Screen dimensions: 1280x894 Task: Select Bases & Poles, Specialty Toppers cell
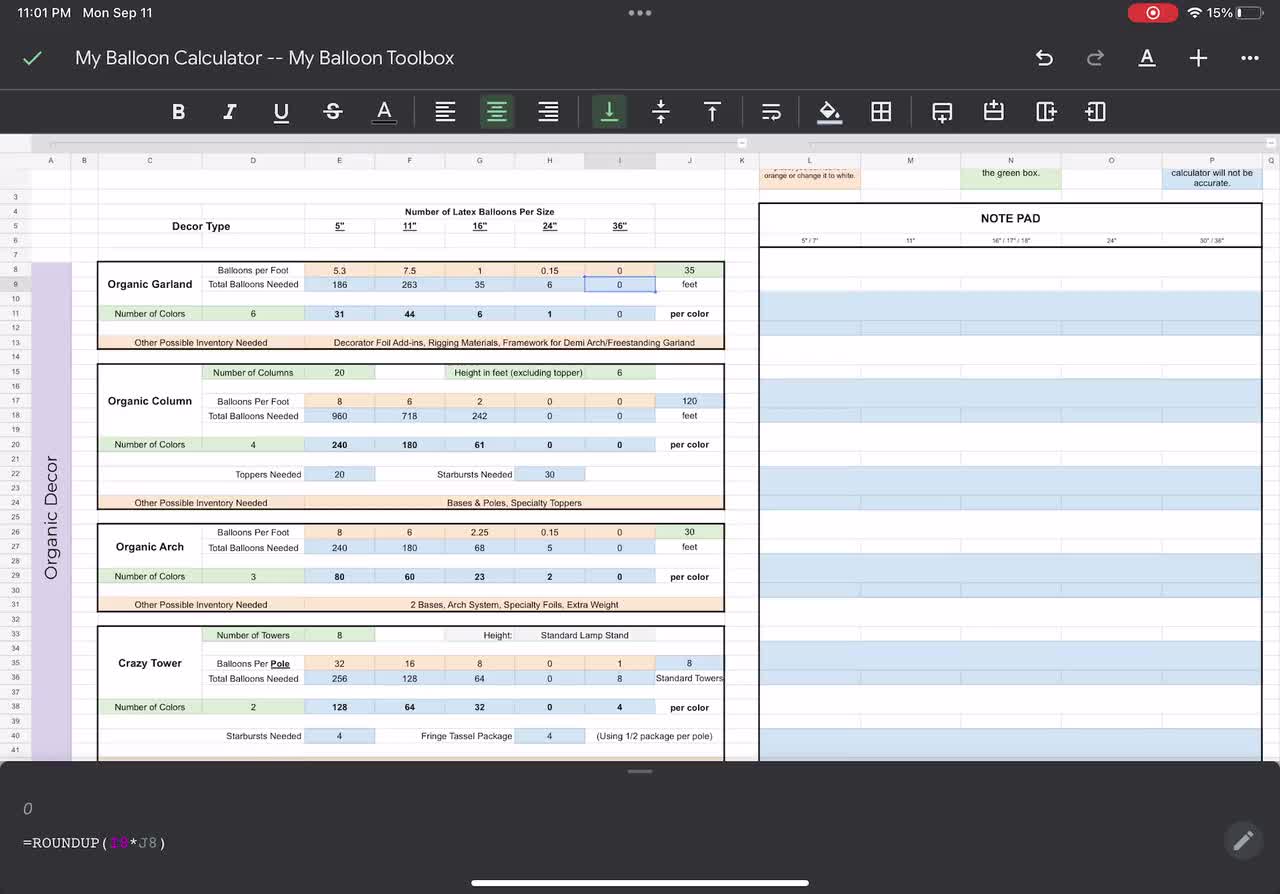pos(514,503)
